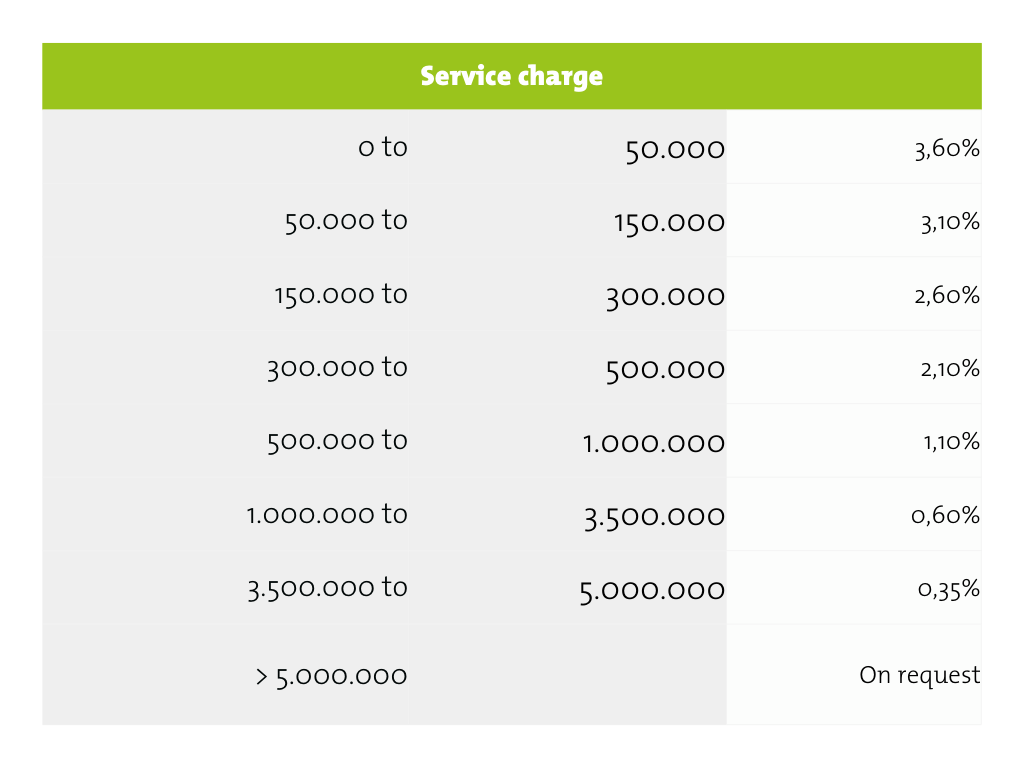Click the 3.500.000 upper limit cell

click(654, 517)
